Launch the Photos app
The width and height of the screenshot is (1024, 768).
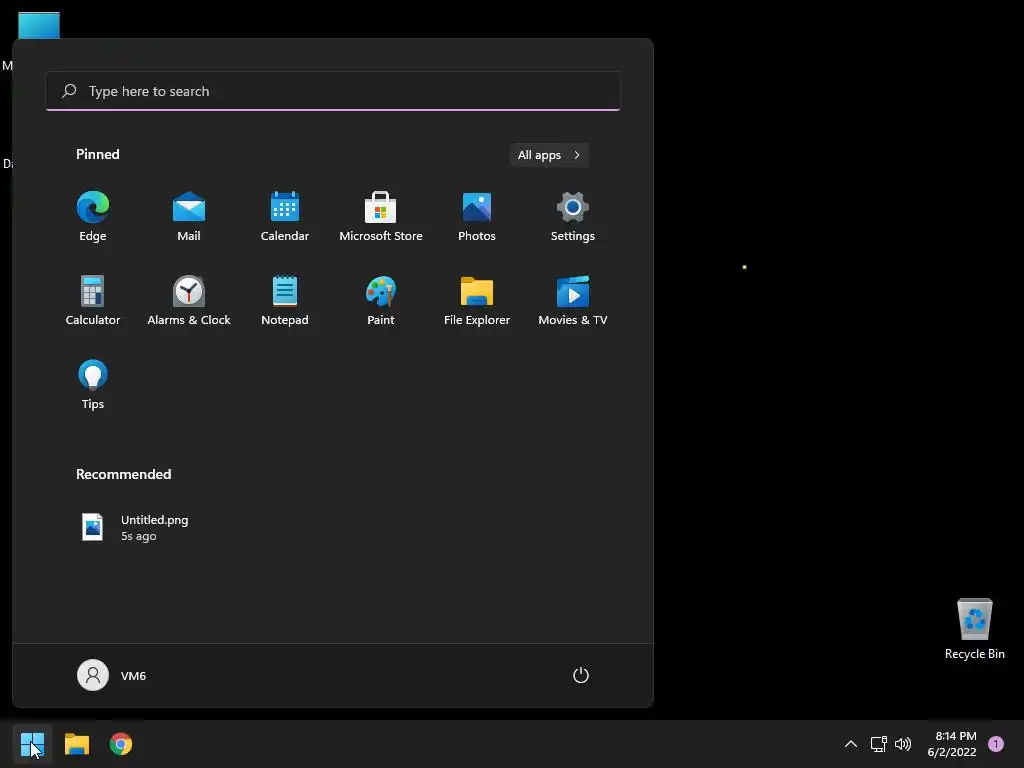coord(477,217)
